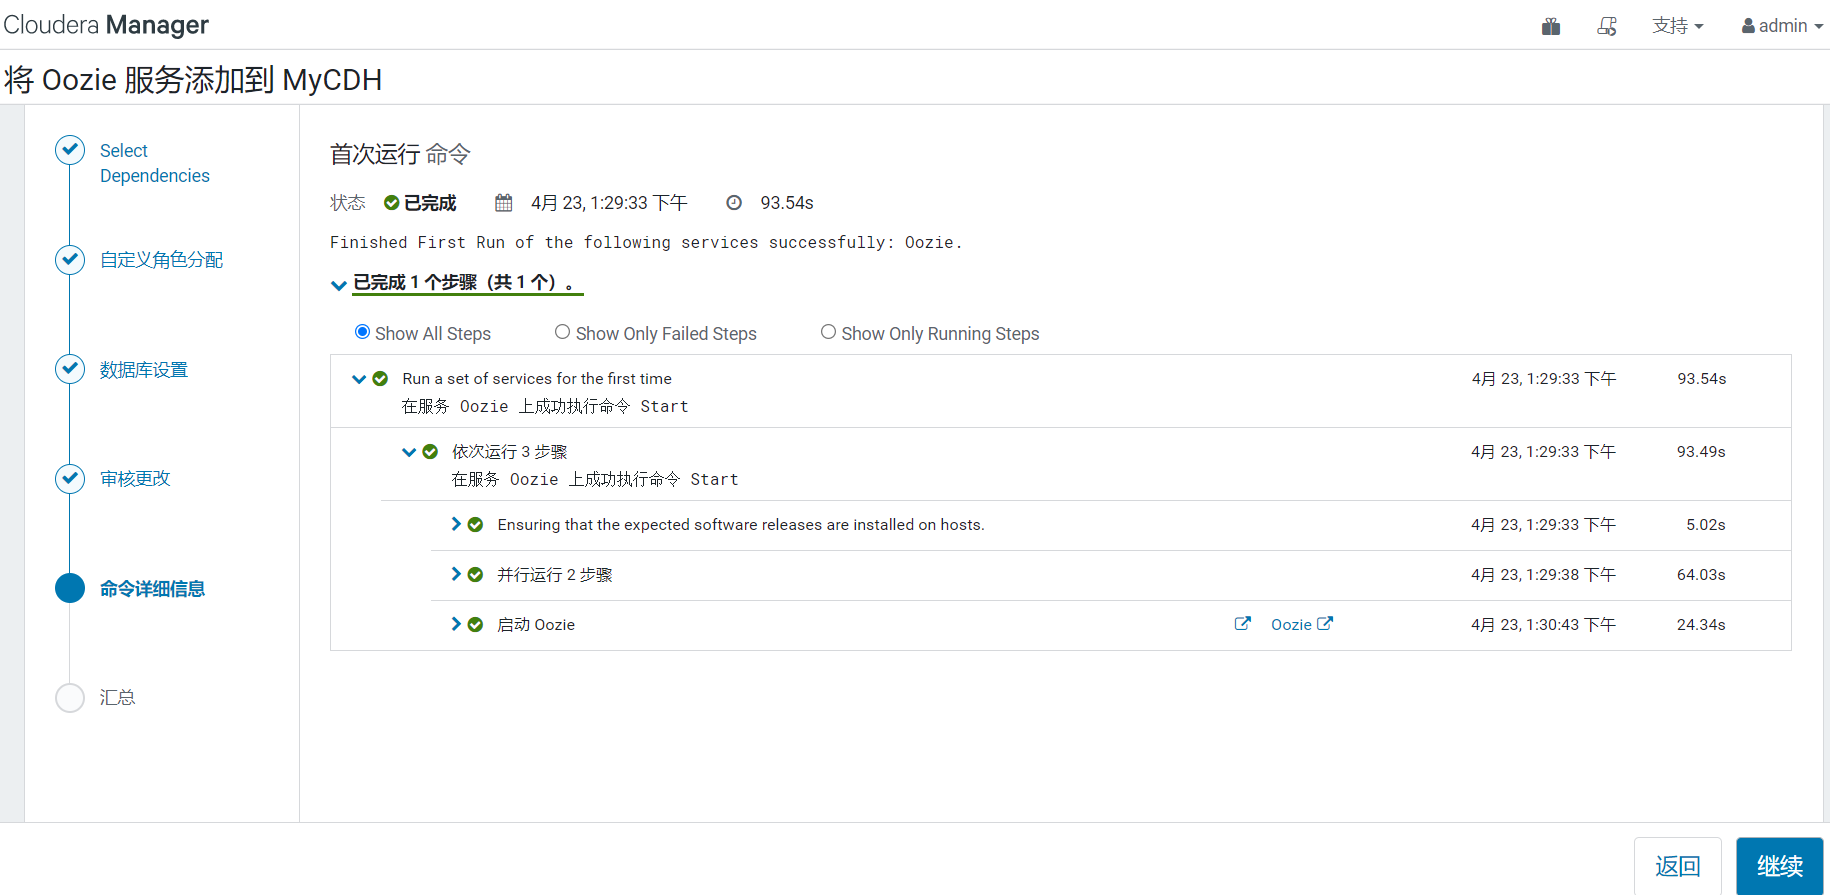Click the 5.02s duration value

coord(1706,525)
